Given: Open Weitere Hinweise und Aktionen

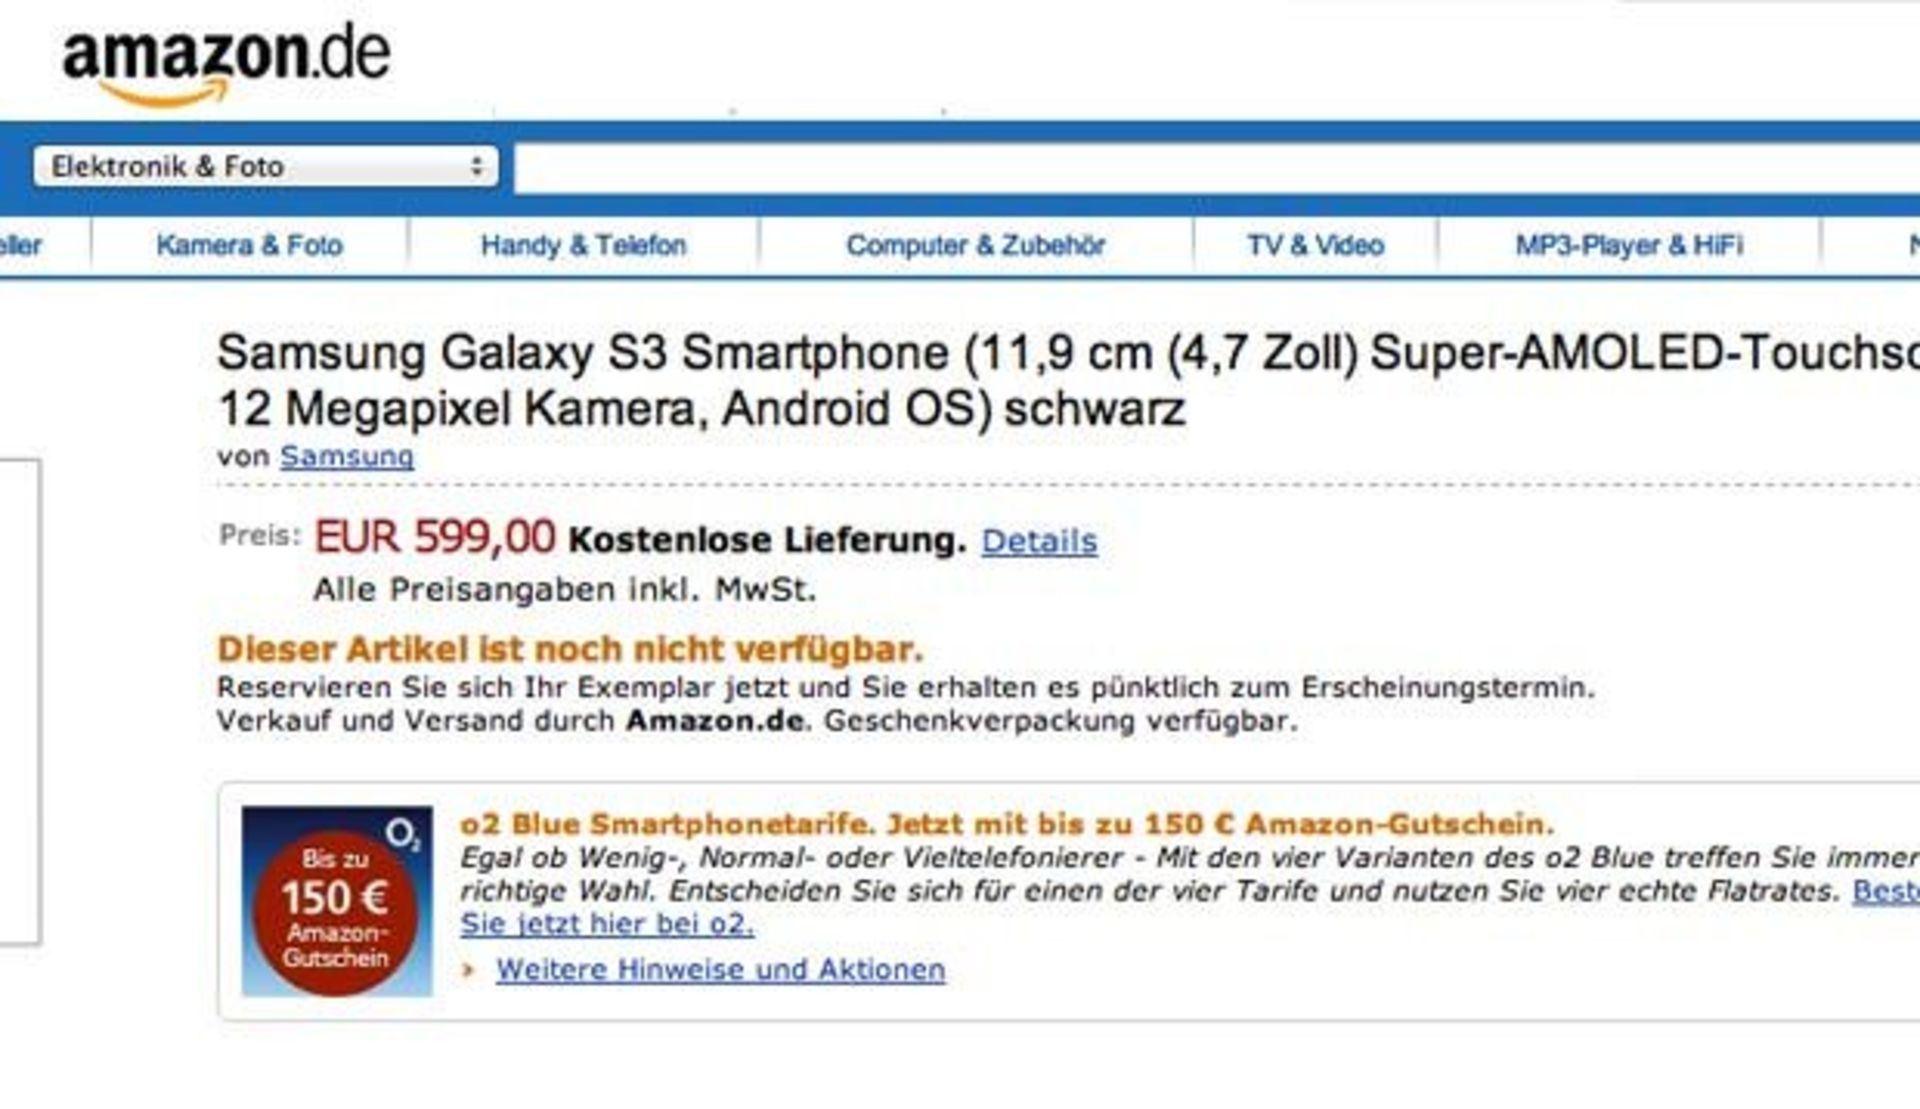Looking at the screenshot, I should coord(720,969).
